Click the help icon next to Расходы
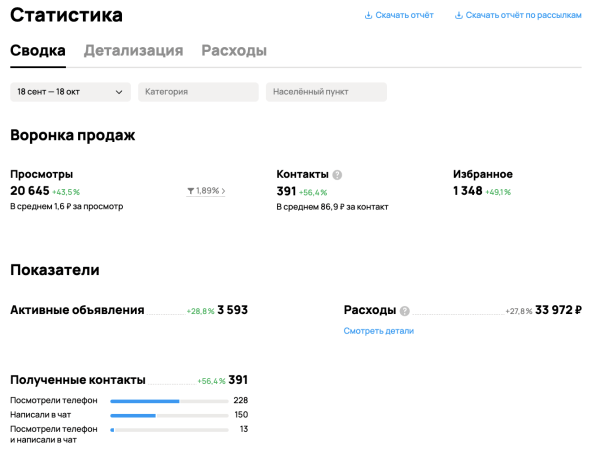Viewport: 600px width, 465px height. 404,311
